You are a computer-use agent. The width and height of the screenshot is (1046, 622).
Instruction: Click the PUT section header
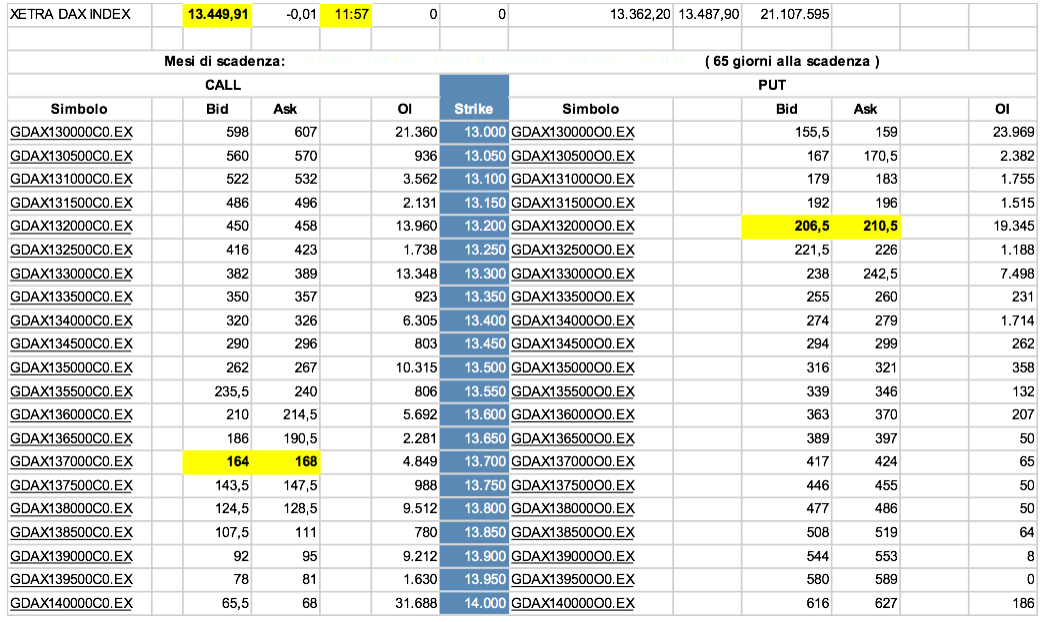(x=772, y=85)
